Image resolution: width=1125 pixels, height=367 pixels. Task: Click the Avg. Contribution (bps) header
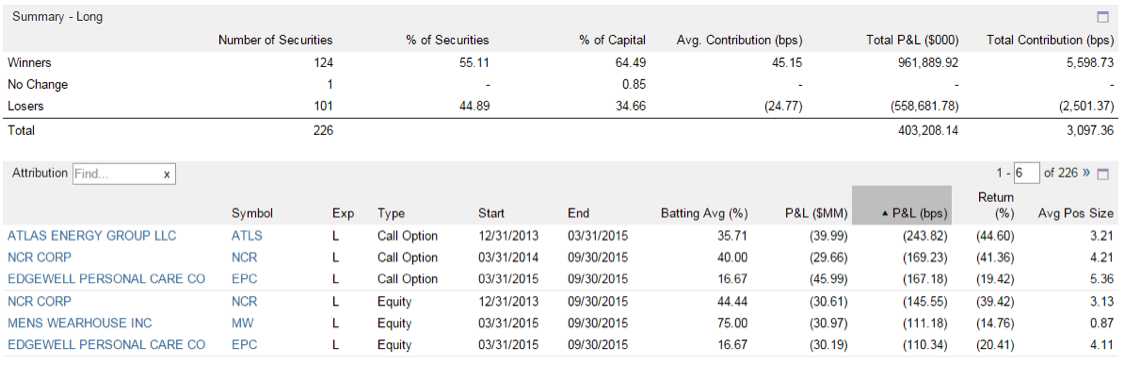pyautogui.click(x=739, y=40)
